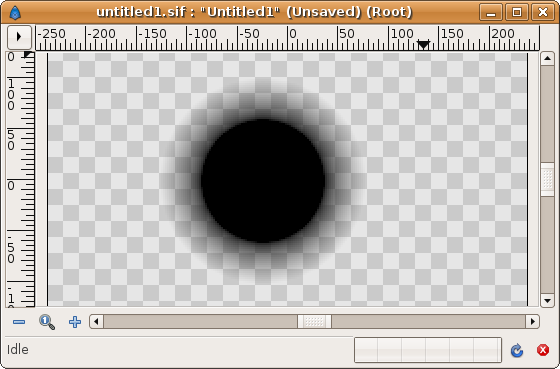Image resolution: width=560 pixels, height=369 pixels.
Task: Click the vertical scrollbar up arrow
Action: 547,58
